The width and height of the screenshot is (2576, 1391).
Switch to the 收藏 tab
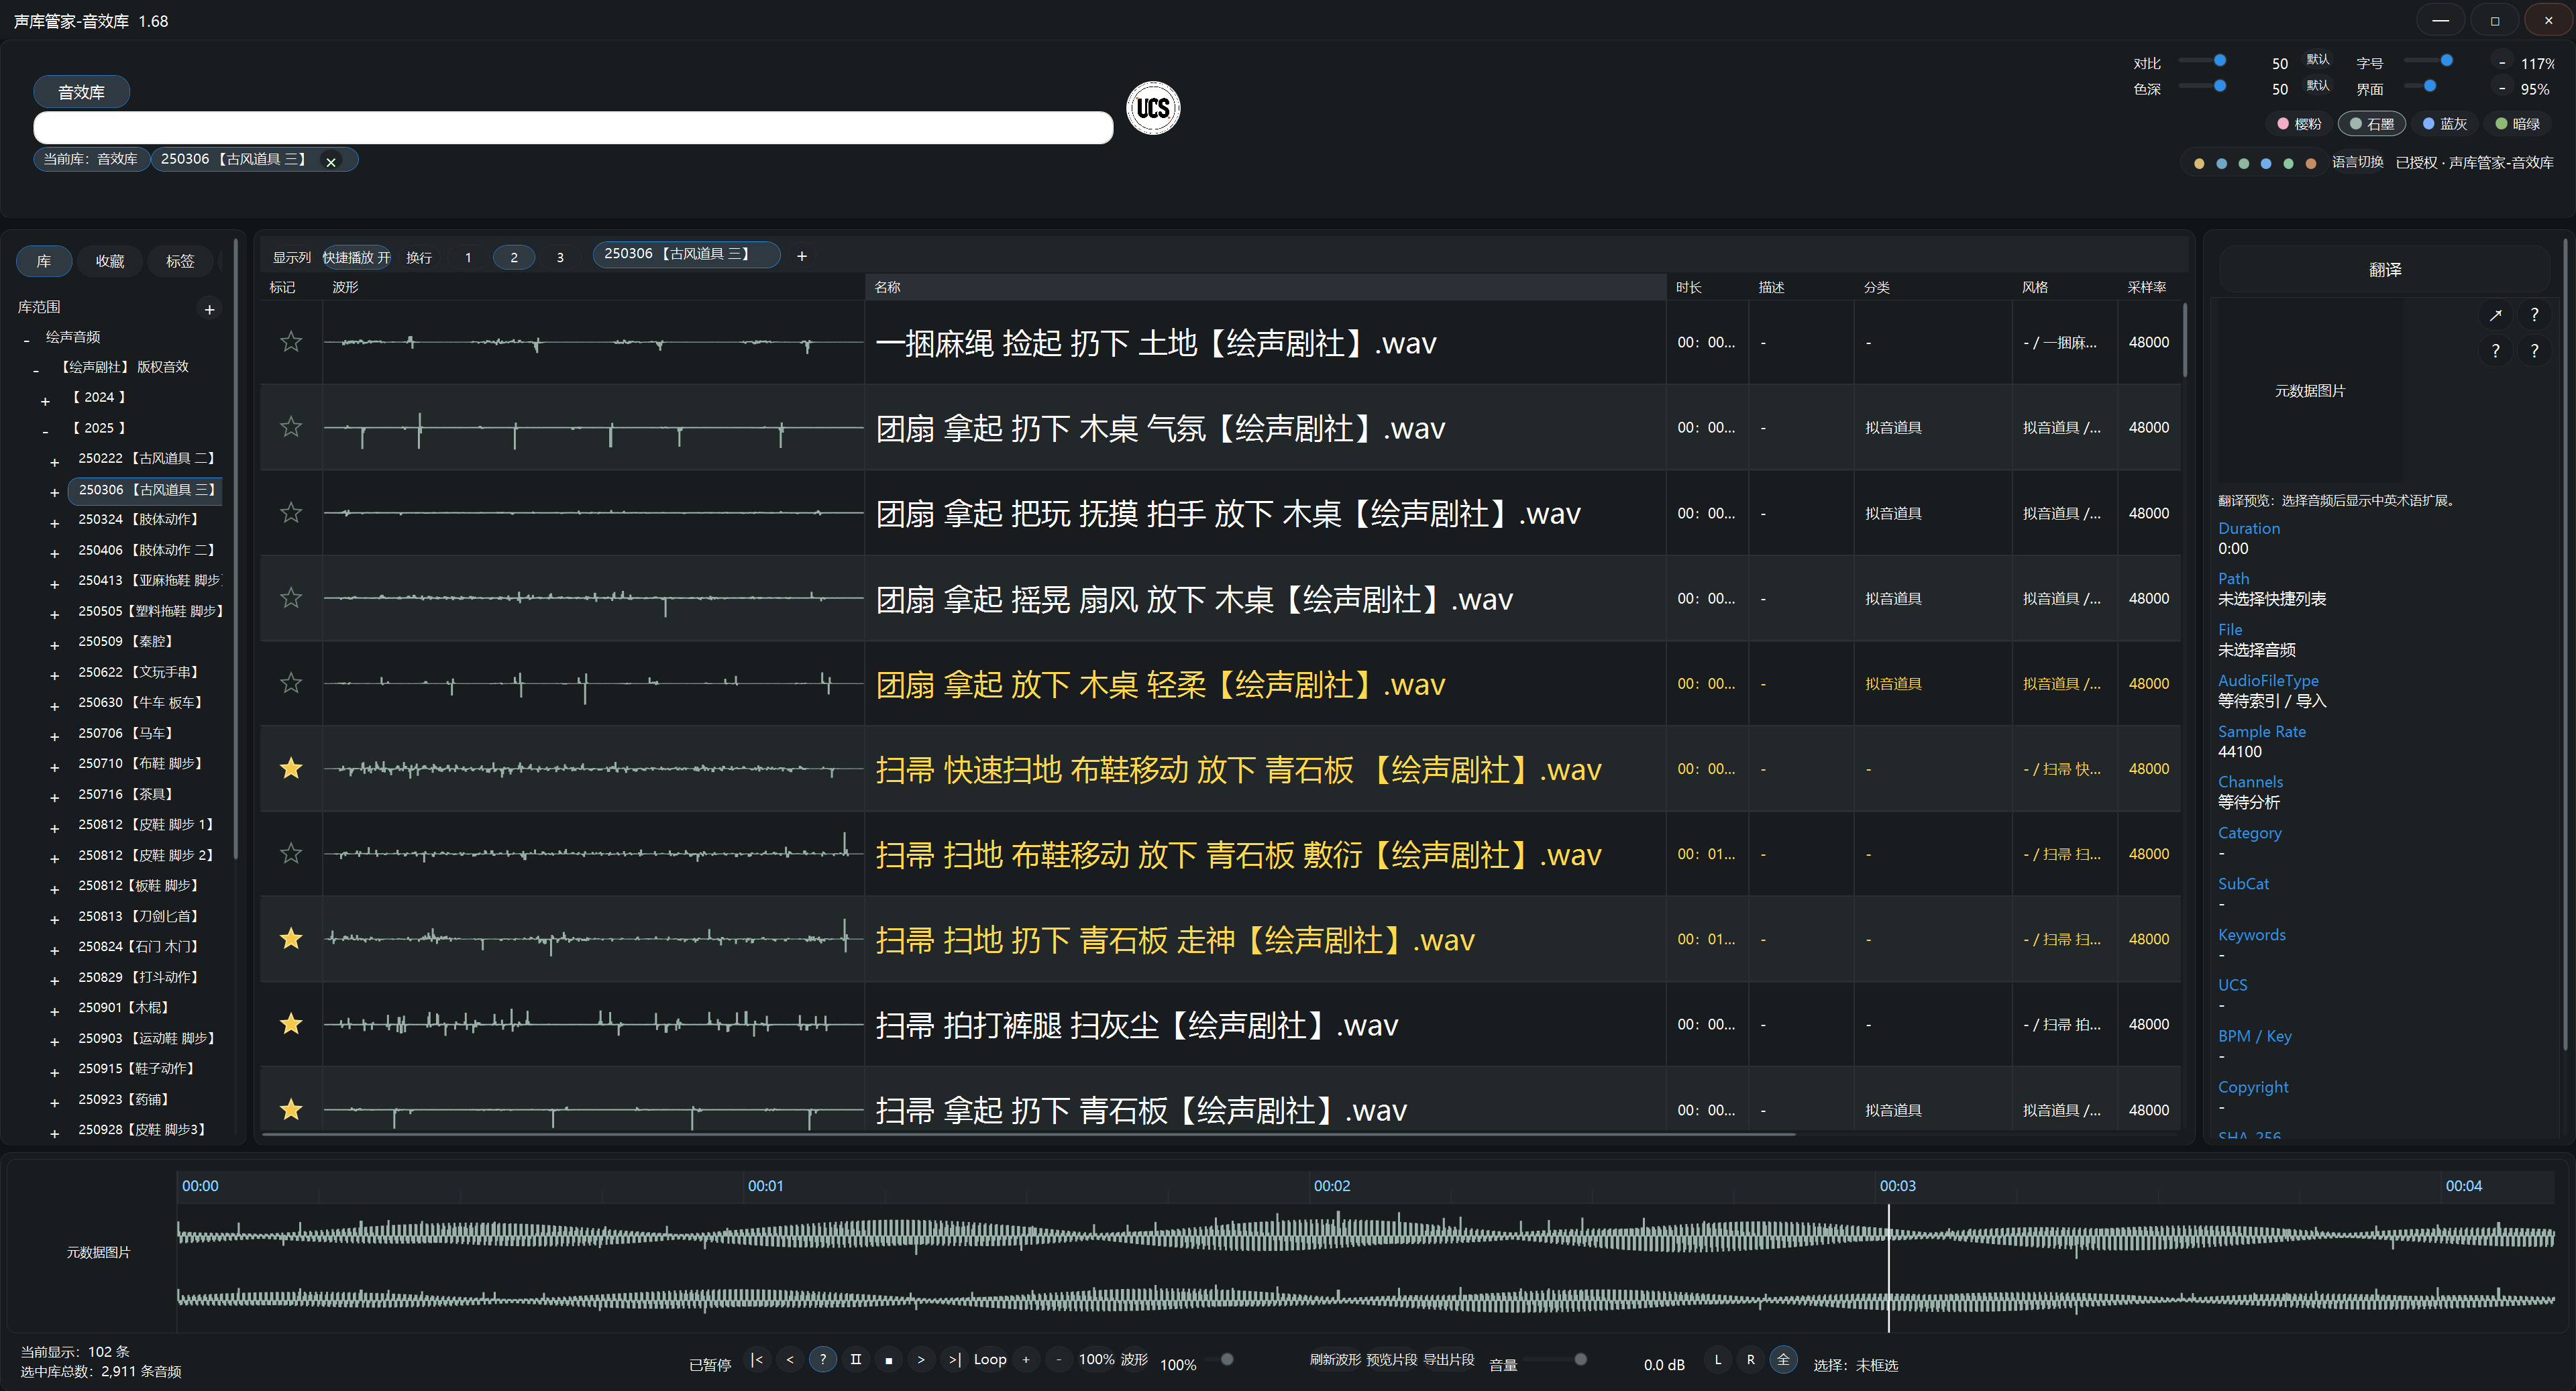(x=110, y=261)
